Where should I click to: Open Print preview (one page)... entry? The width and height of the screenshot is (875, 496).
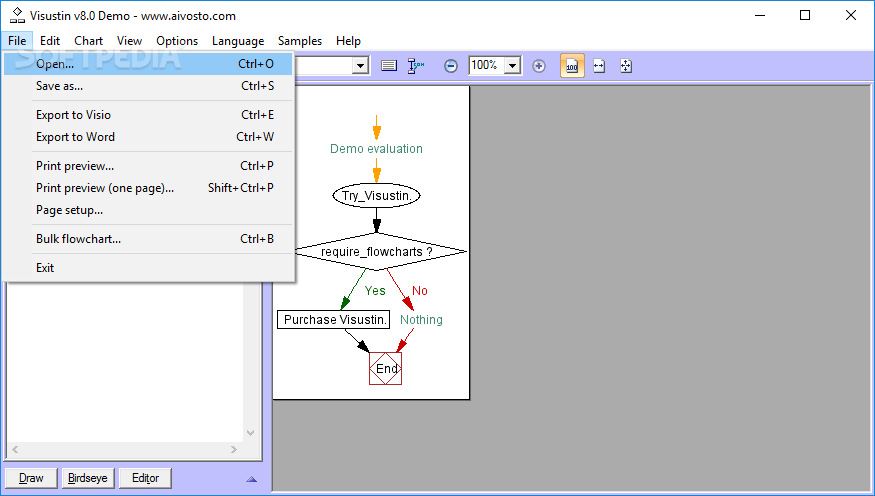pos(148,189)
